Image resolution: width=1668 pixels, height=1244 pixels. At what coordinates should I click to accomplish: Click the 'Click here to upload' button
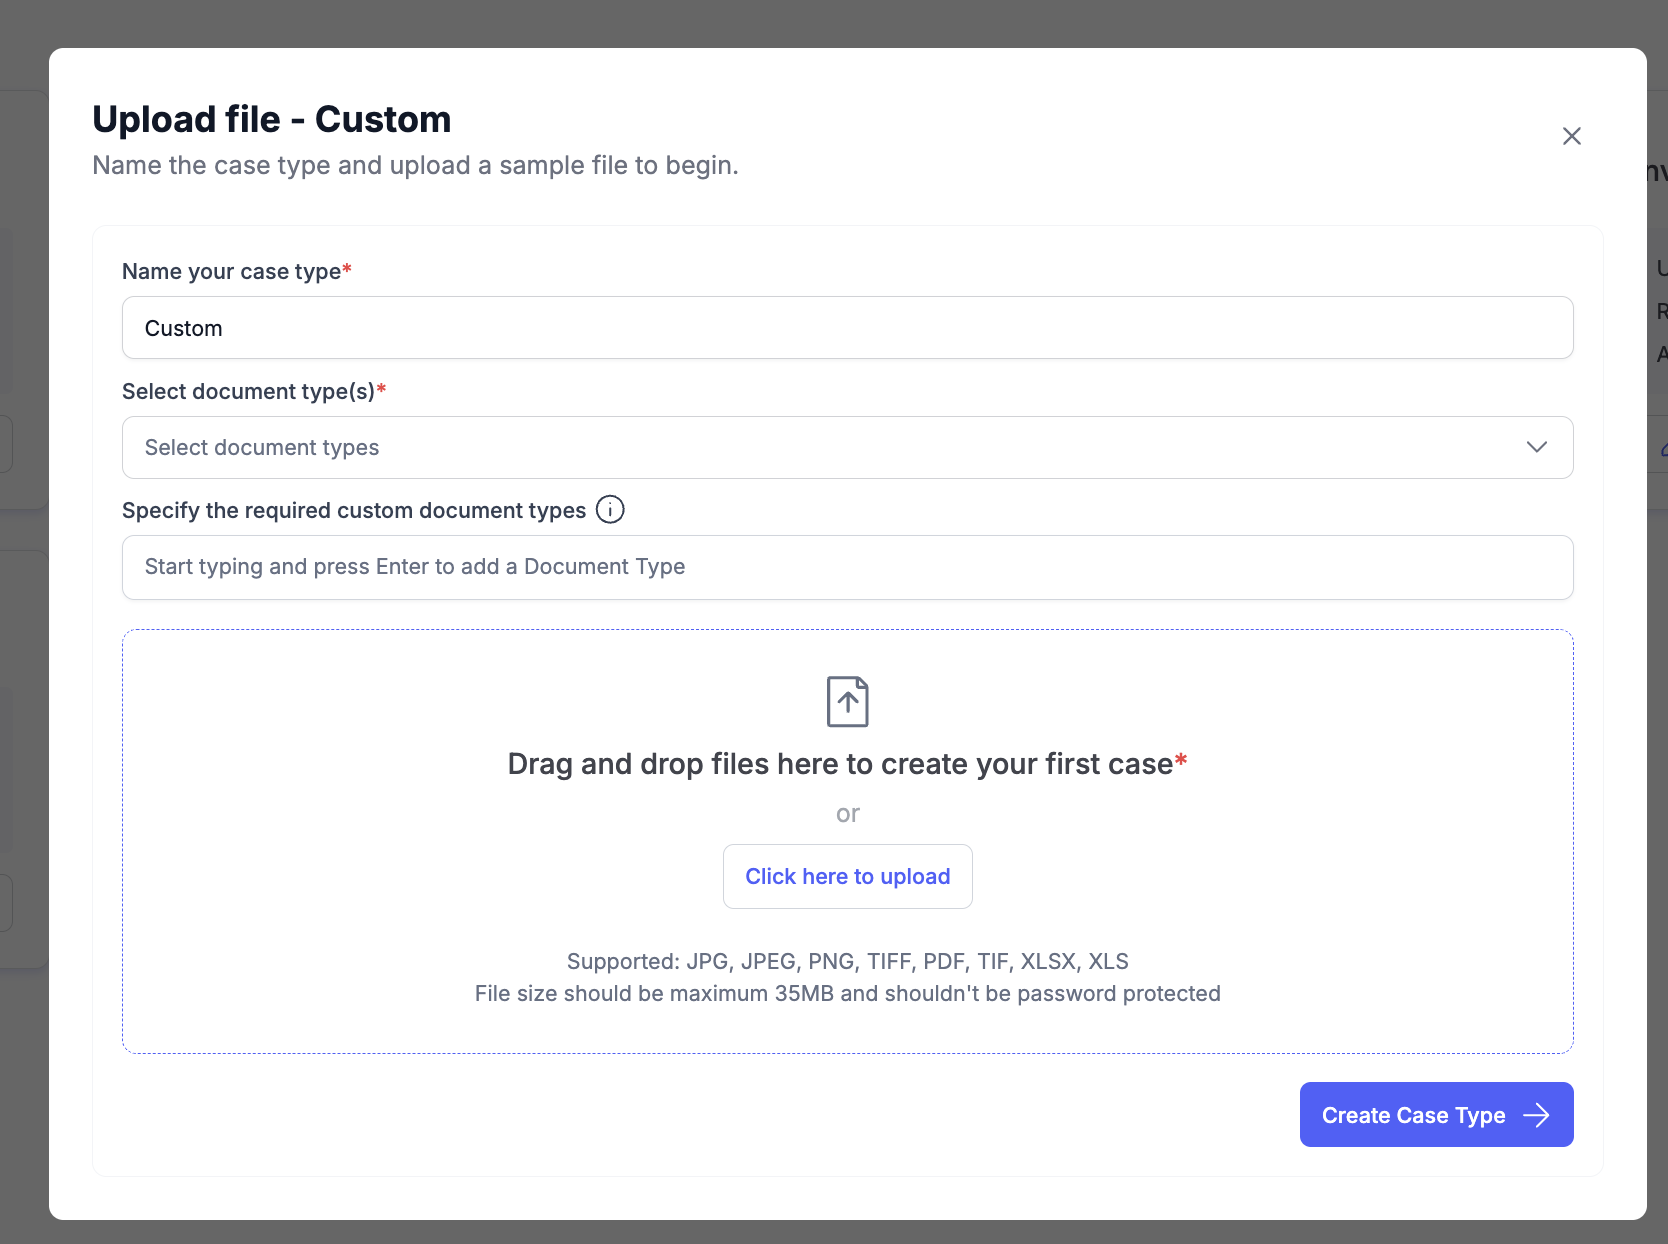click(x=848, y=876)
